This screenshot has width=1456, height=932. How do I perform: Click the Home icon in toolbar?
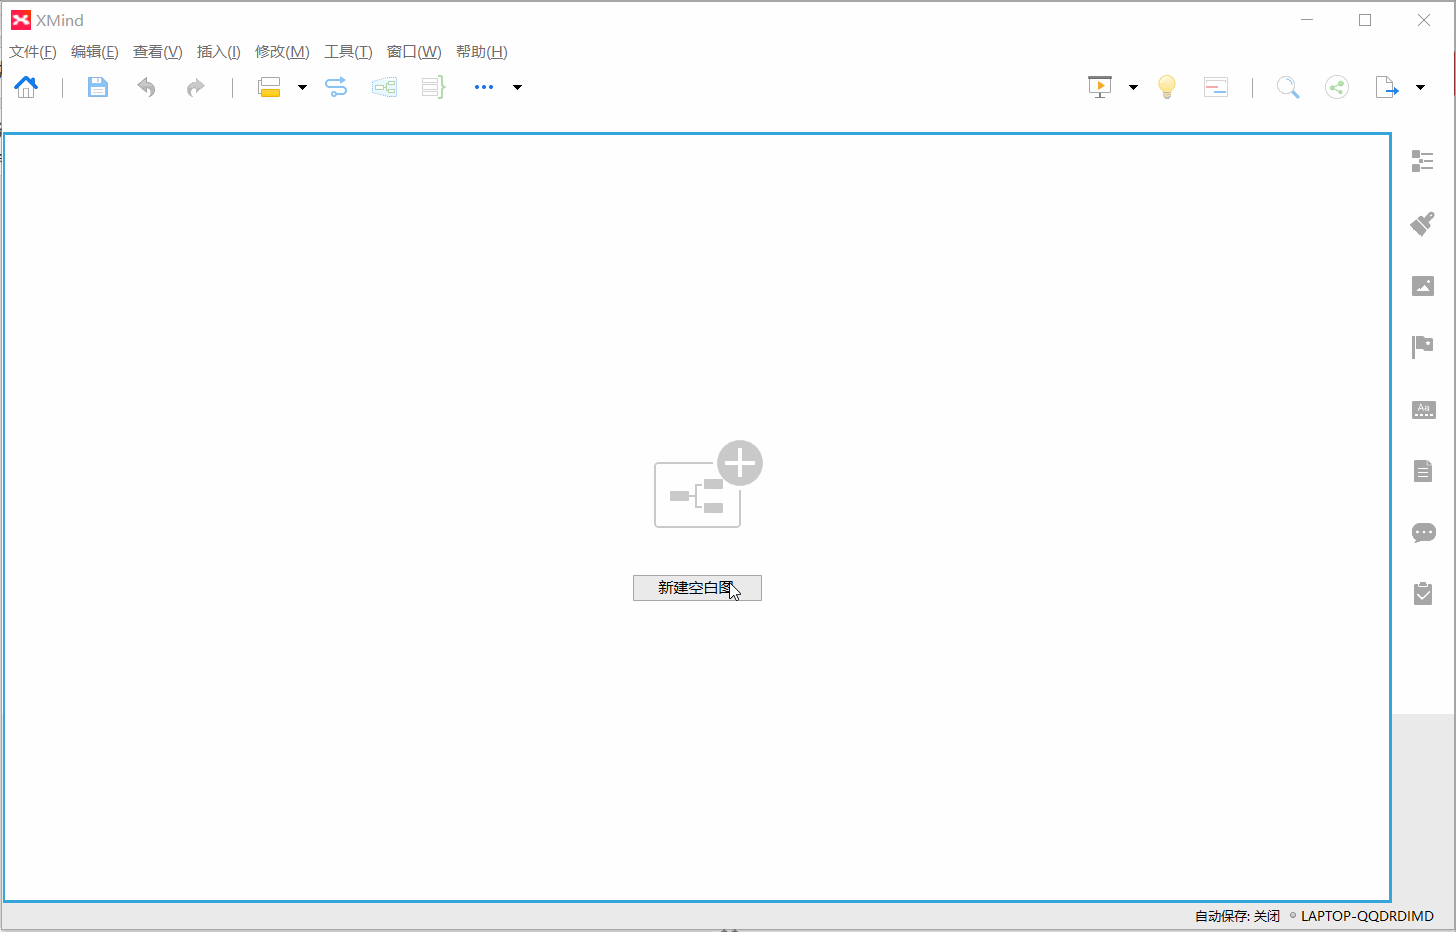(26, 87)
